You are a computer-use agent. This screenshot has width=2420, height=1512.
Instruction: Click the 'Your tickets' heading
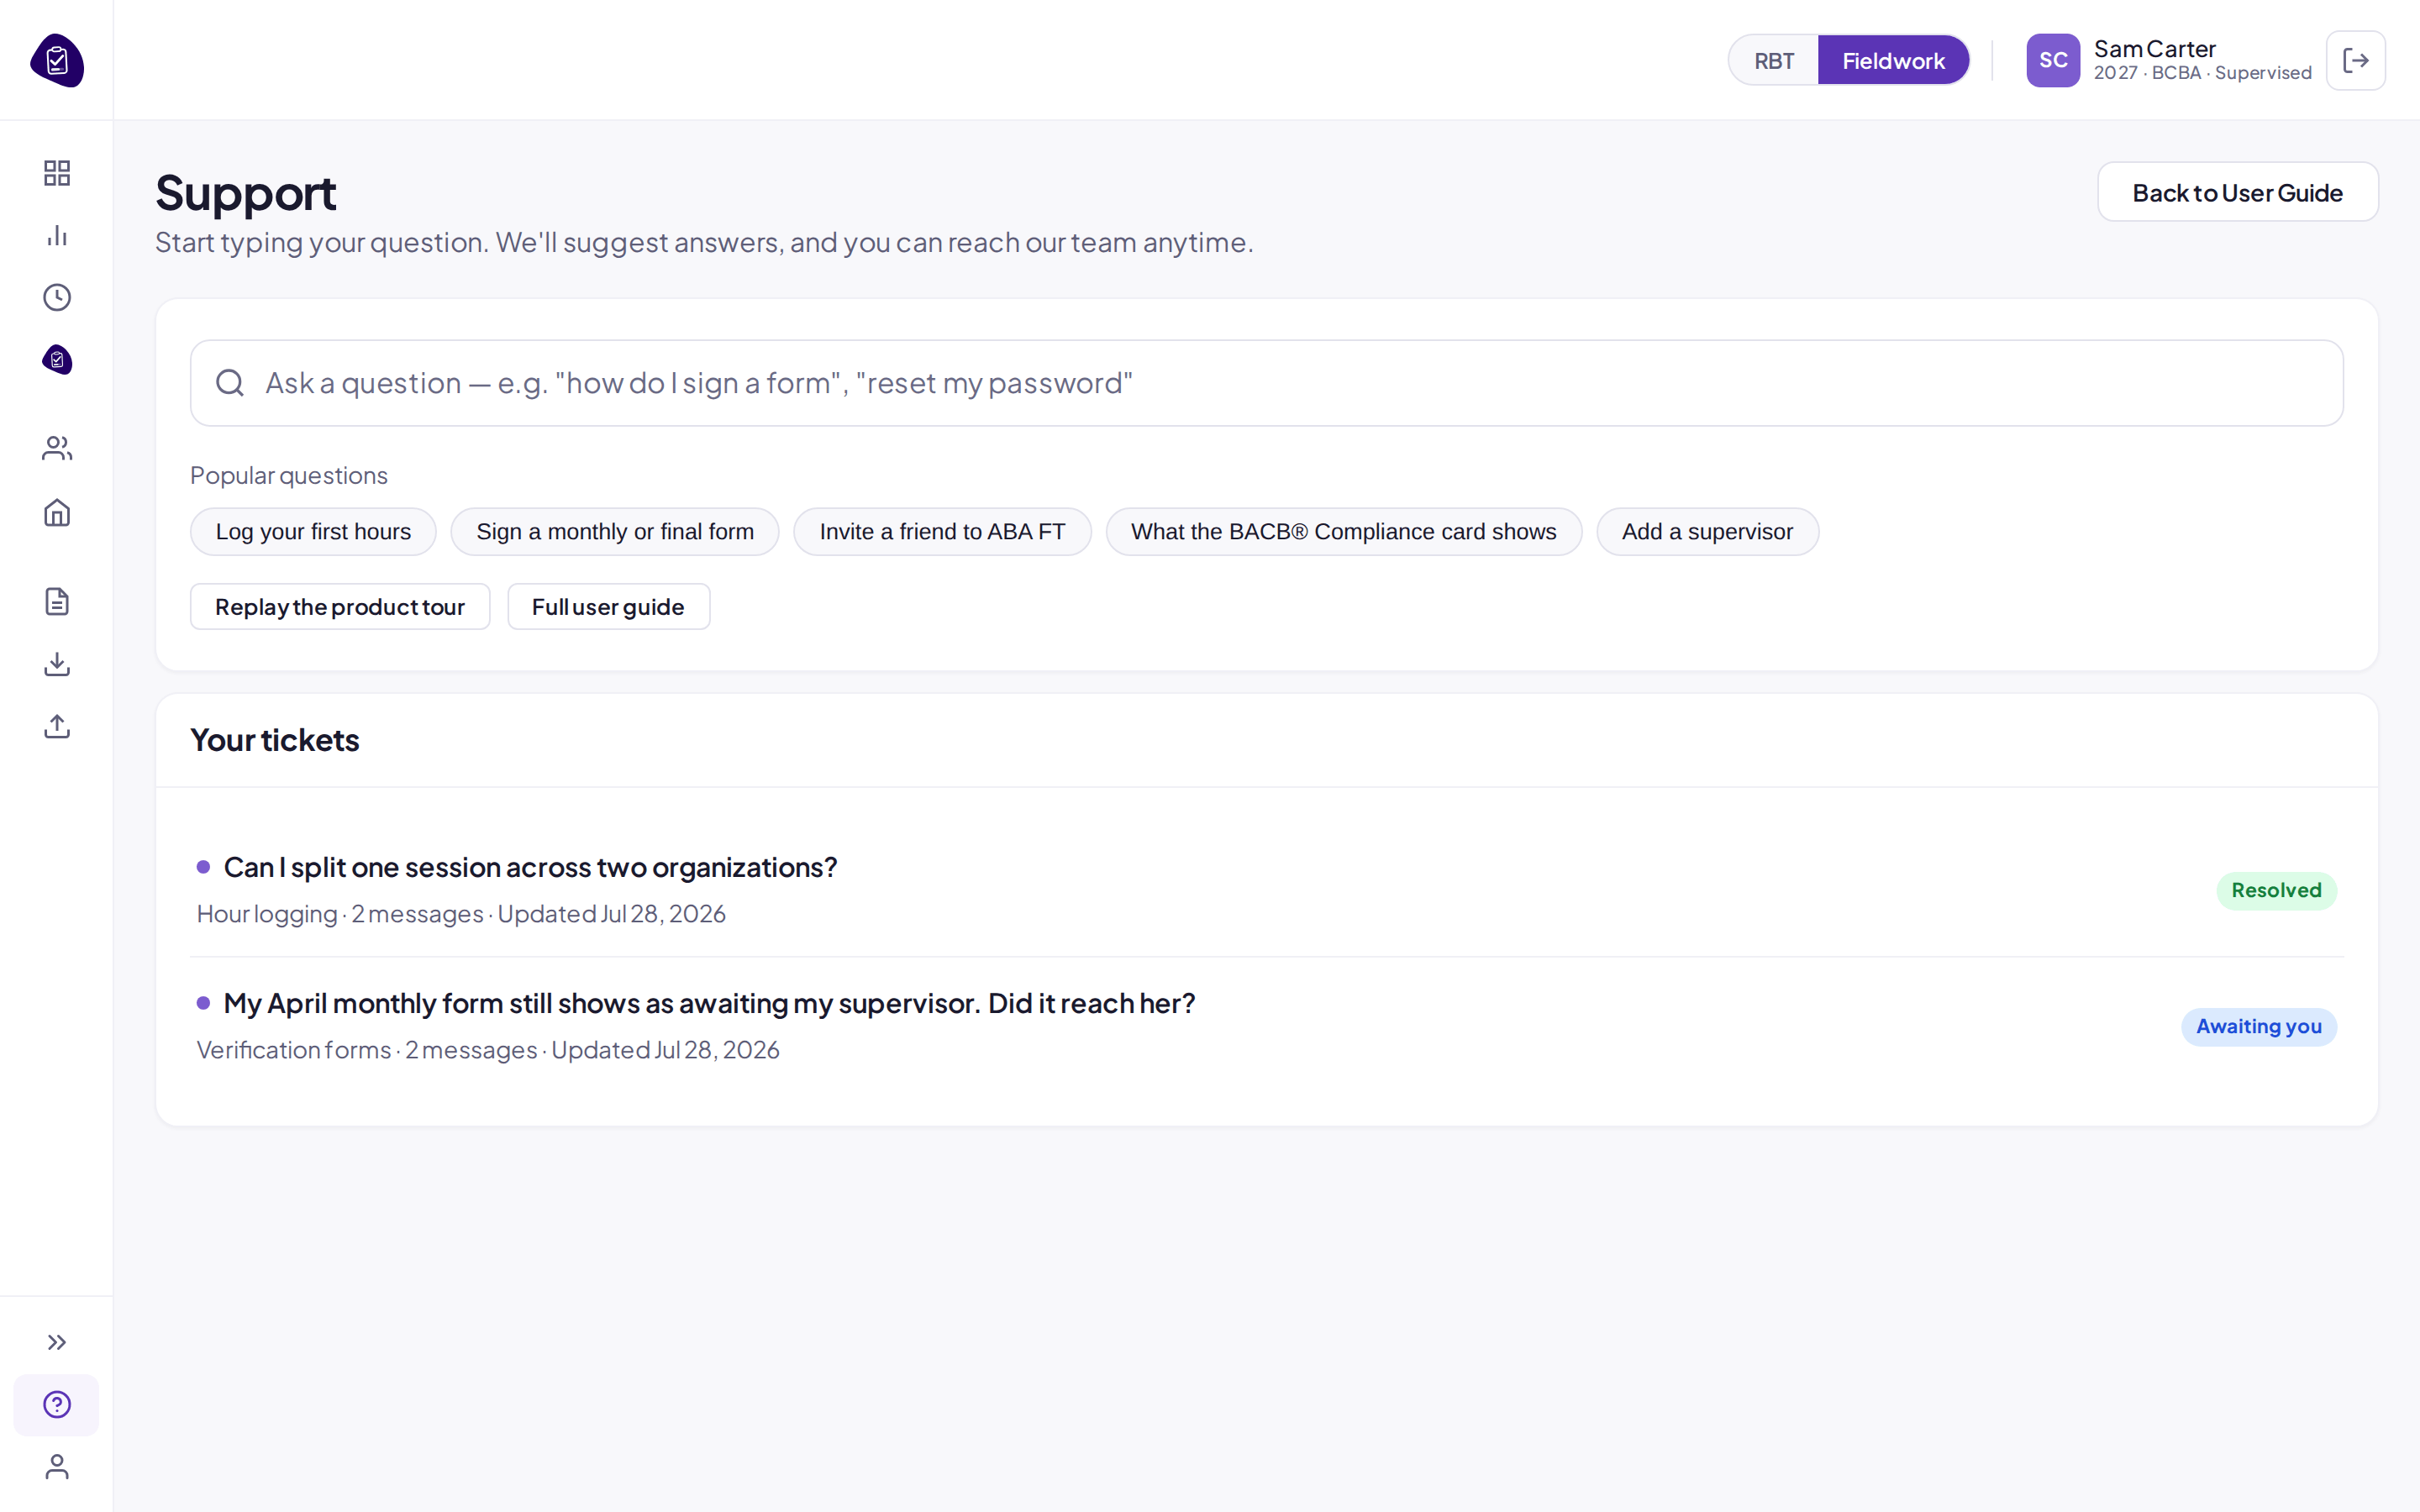click(x=275, y=740)
